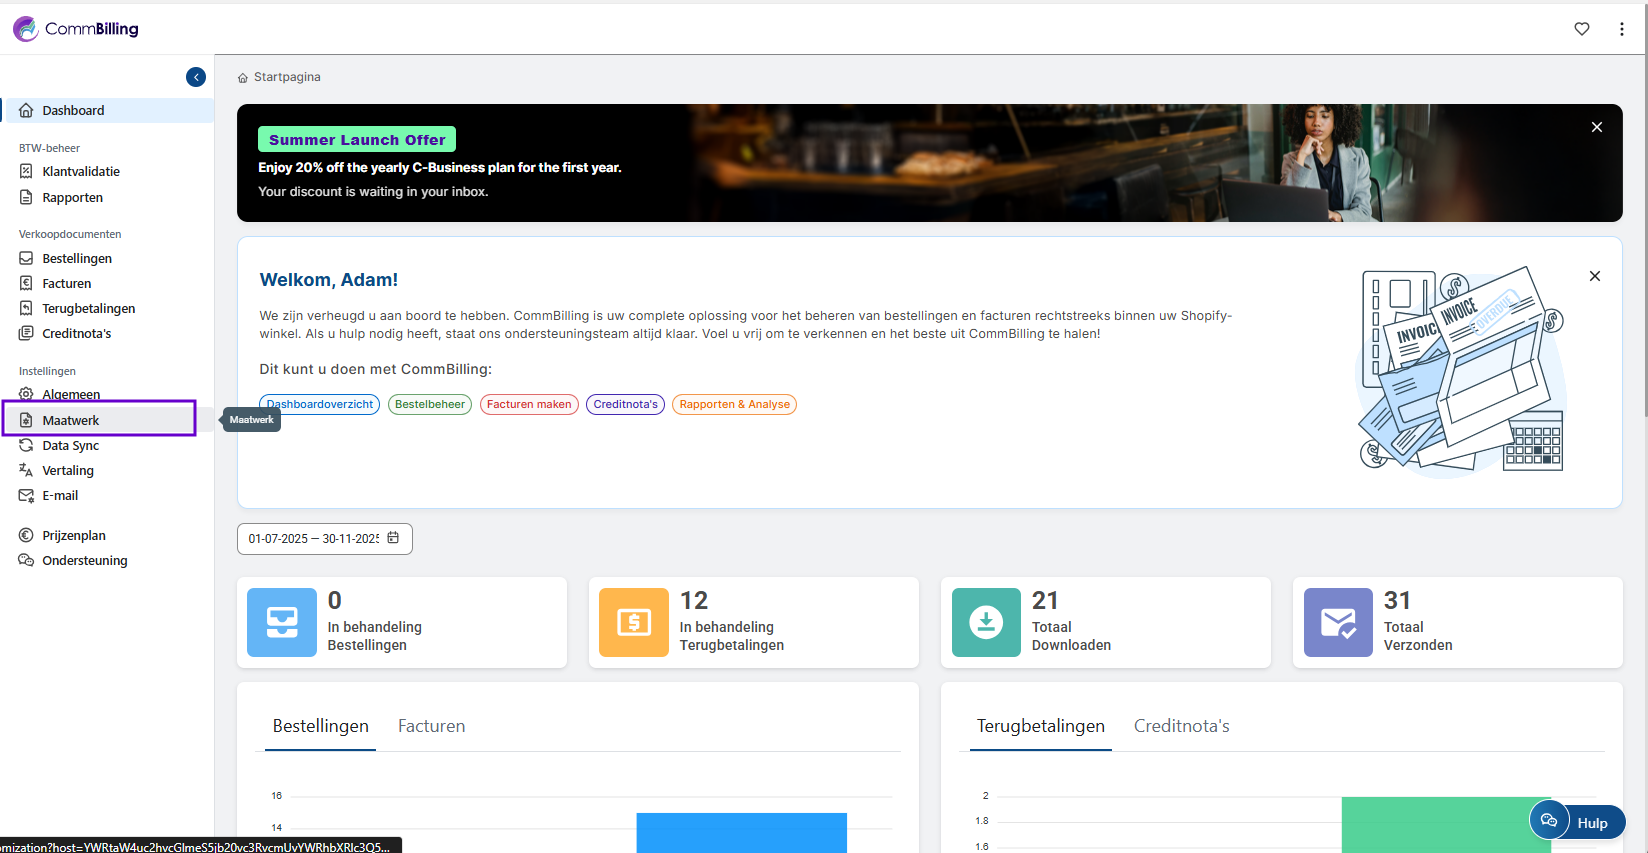Go to Klantvalidatie in the sidebar
The height and width of the screenshot is (853, 1648).
(x=81, y=172)
